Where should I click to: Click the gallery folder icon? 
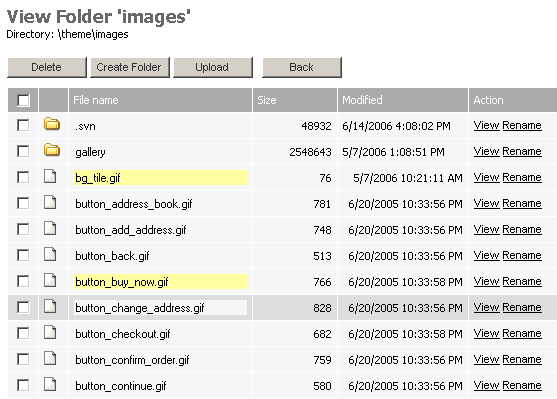click(x=52, y=150)
